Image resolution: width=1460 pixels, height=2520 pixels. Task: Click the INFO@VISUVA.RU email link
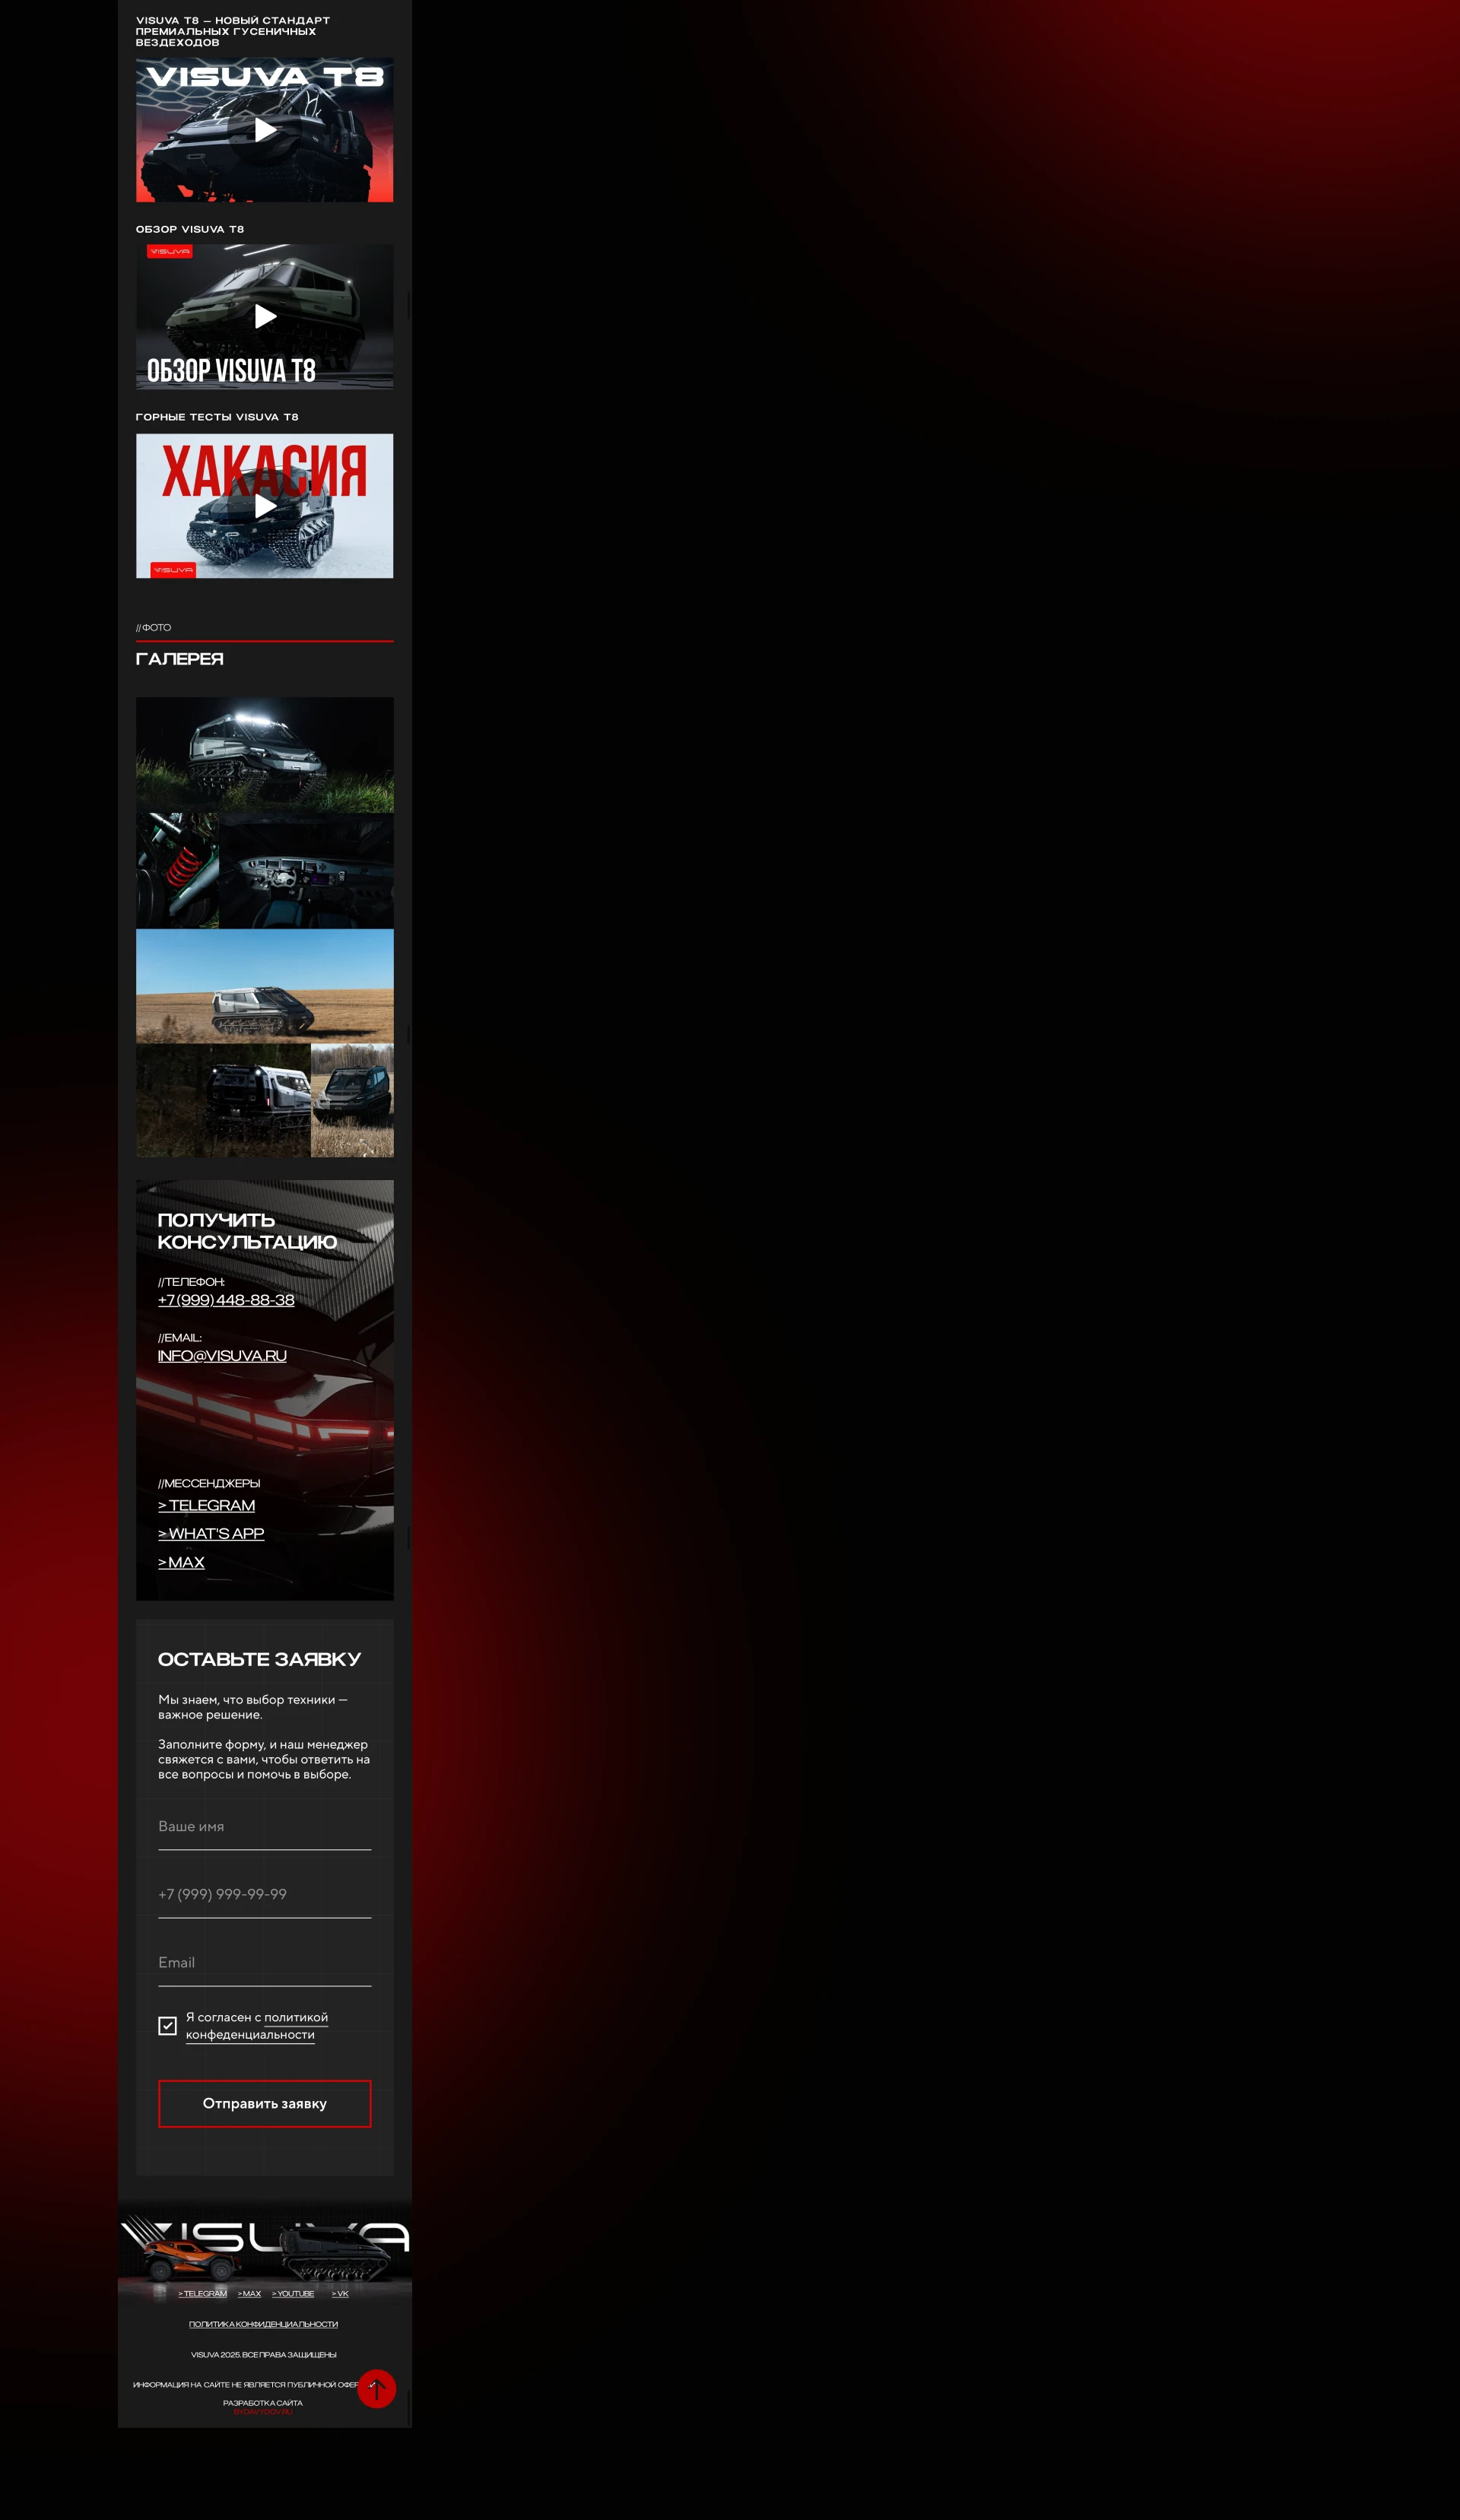[222, 1356]
